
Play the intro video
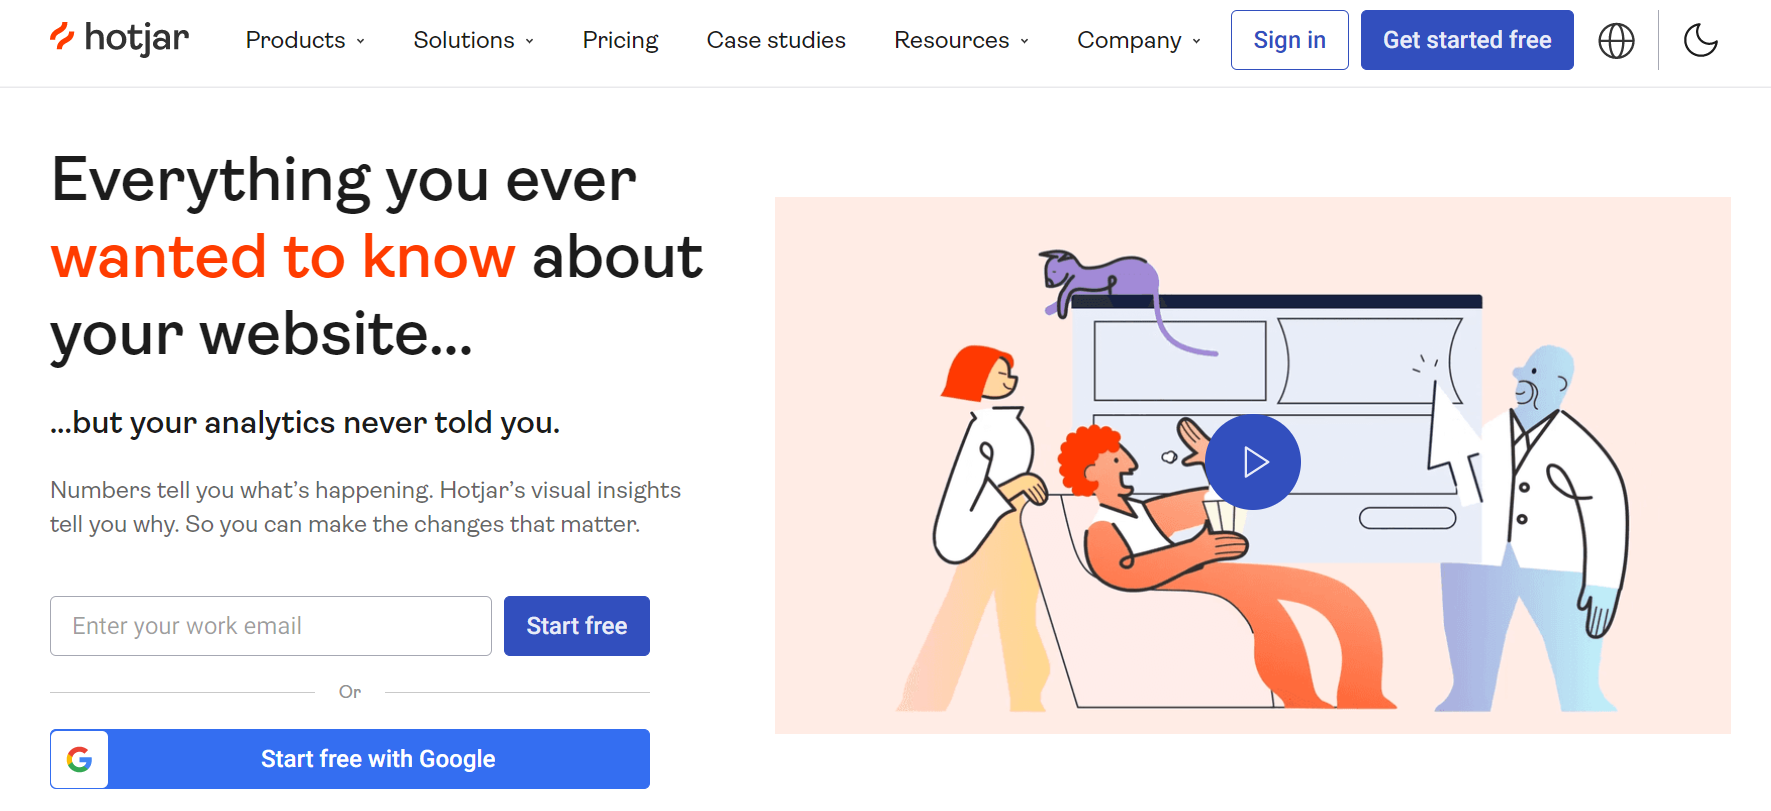1253,462
